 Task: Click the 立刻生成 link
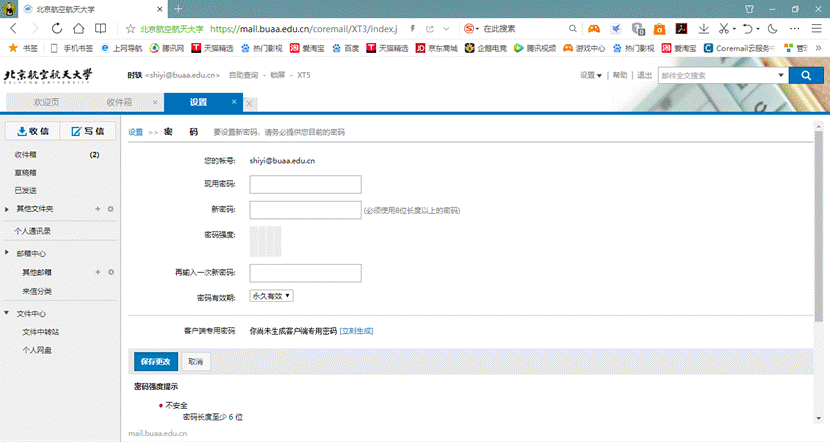[x=356, y=330]
